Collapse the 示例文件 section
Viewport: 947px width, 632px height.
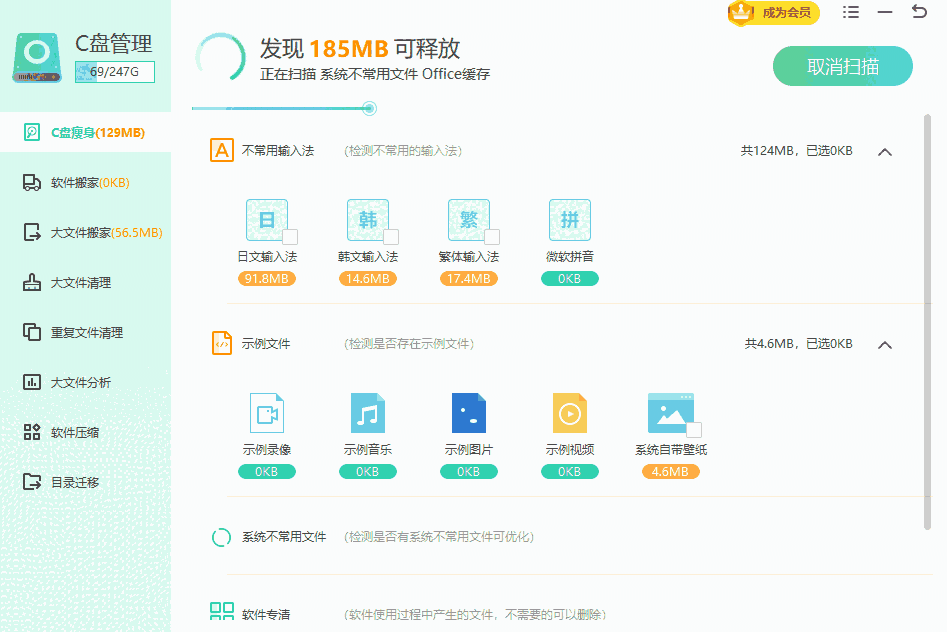[x=884, y=343]
